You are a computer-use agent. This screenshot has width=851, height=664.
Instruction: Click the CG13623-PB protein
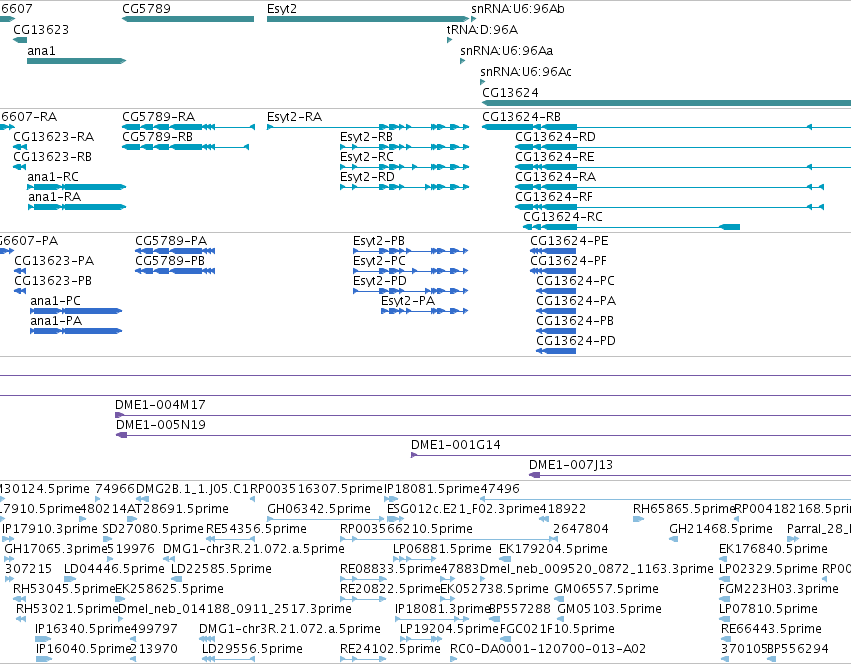20,291
